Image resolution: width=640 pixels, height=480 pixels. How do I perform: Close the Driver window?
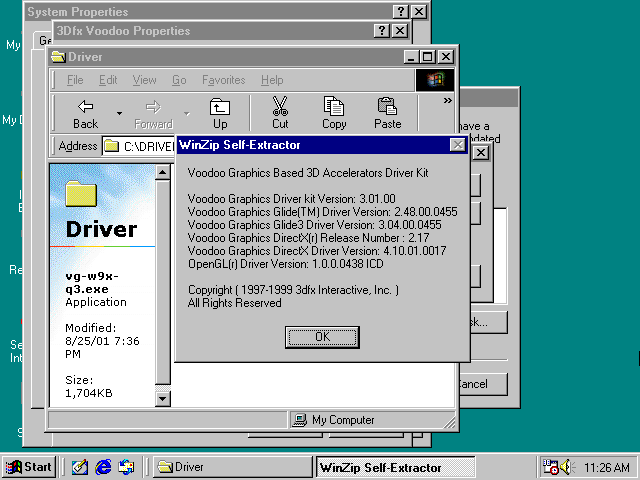446,57
